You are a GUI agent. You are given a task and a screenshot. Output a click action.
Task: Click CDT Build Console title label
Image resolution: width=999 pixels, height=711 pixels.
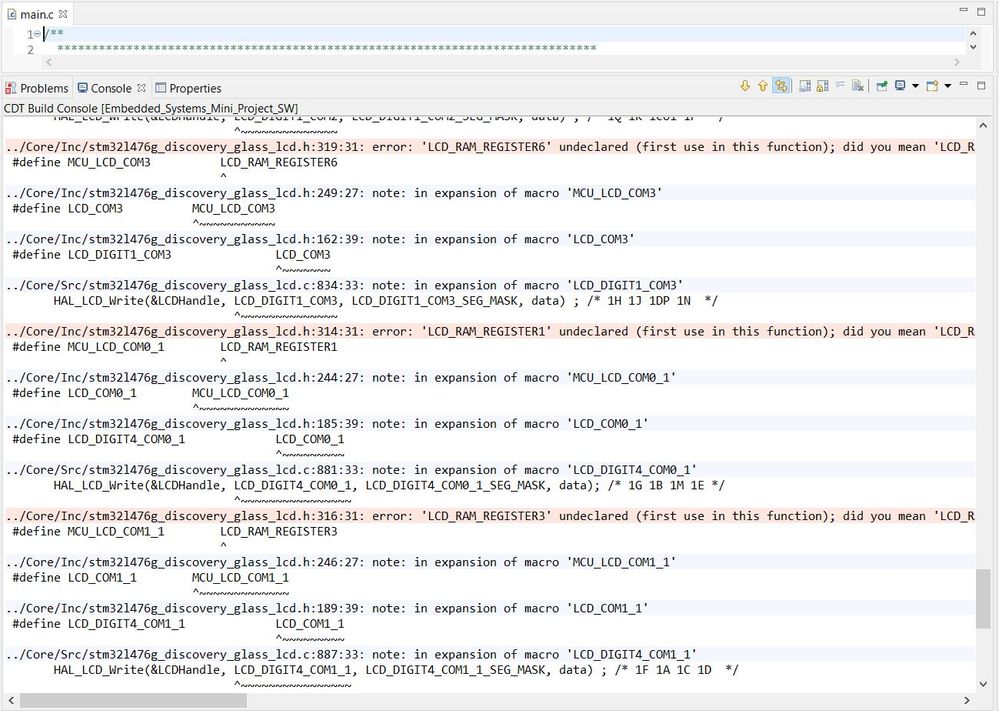[150, 108]
